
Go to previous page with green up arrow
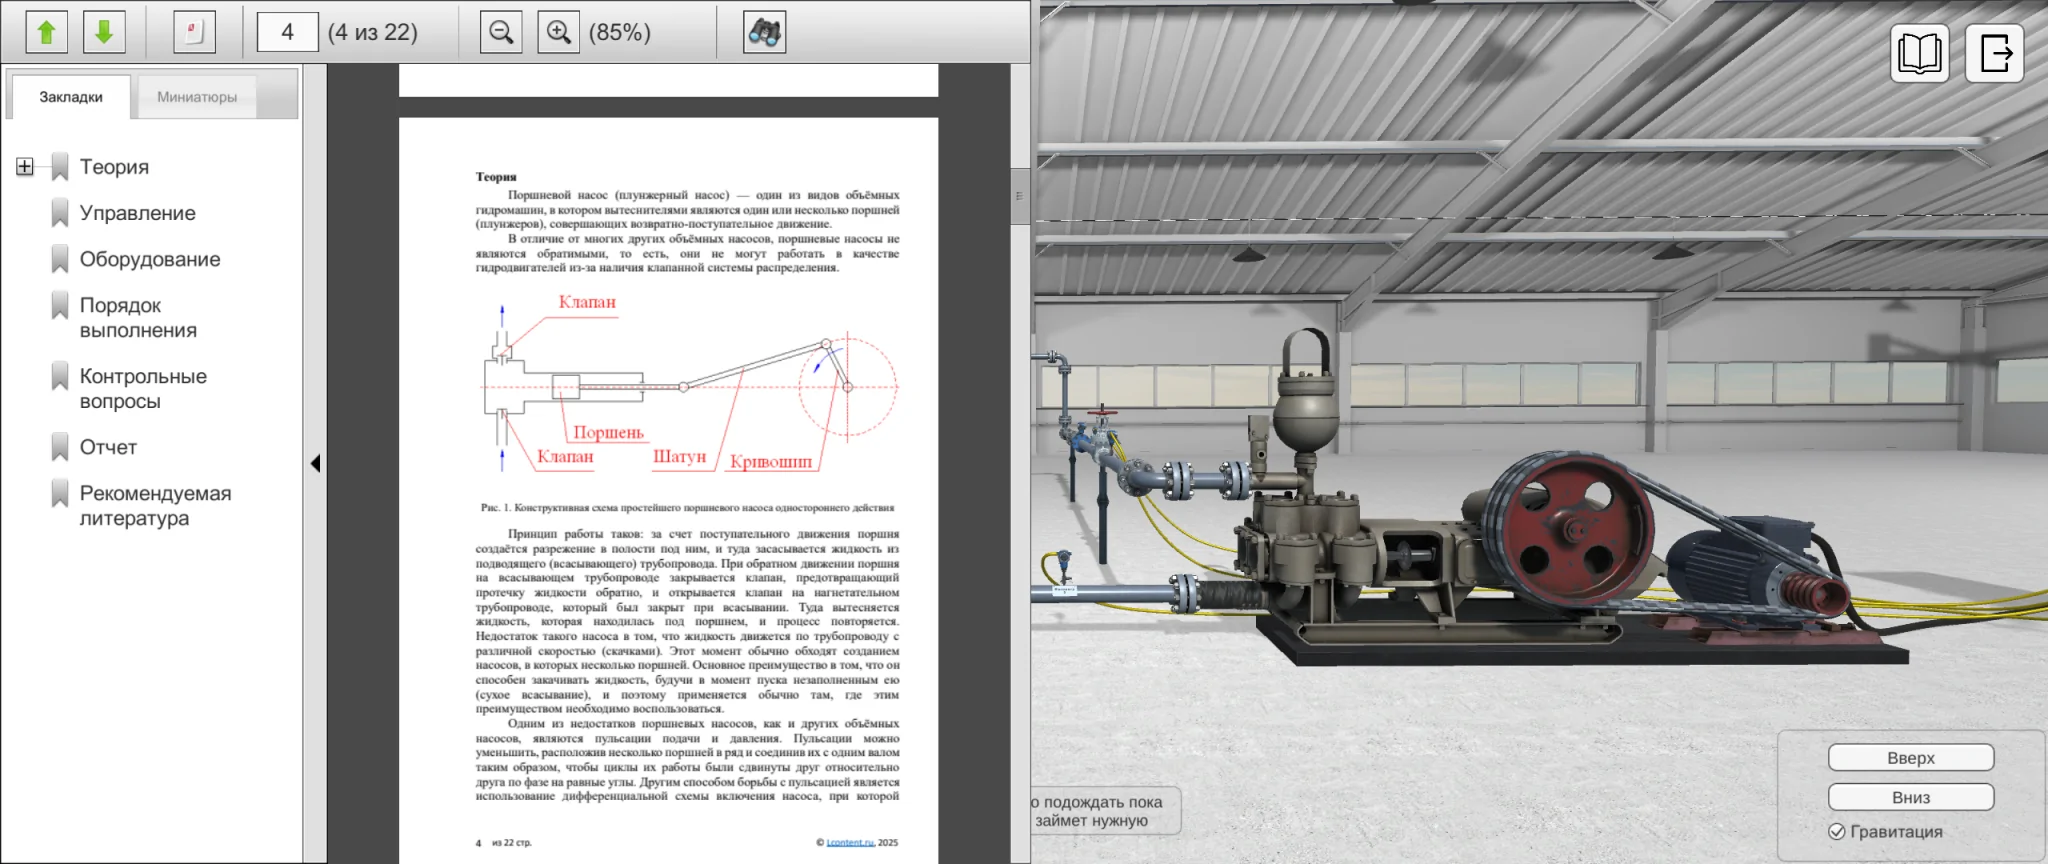46,32
